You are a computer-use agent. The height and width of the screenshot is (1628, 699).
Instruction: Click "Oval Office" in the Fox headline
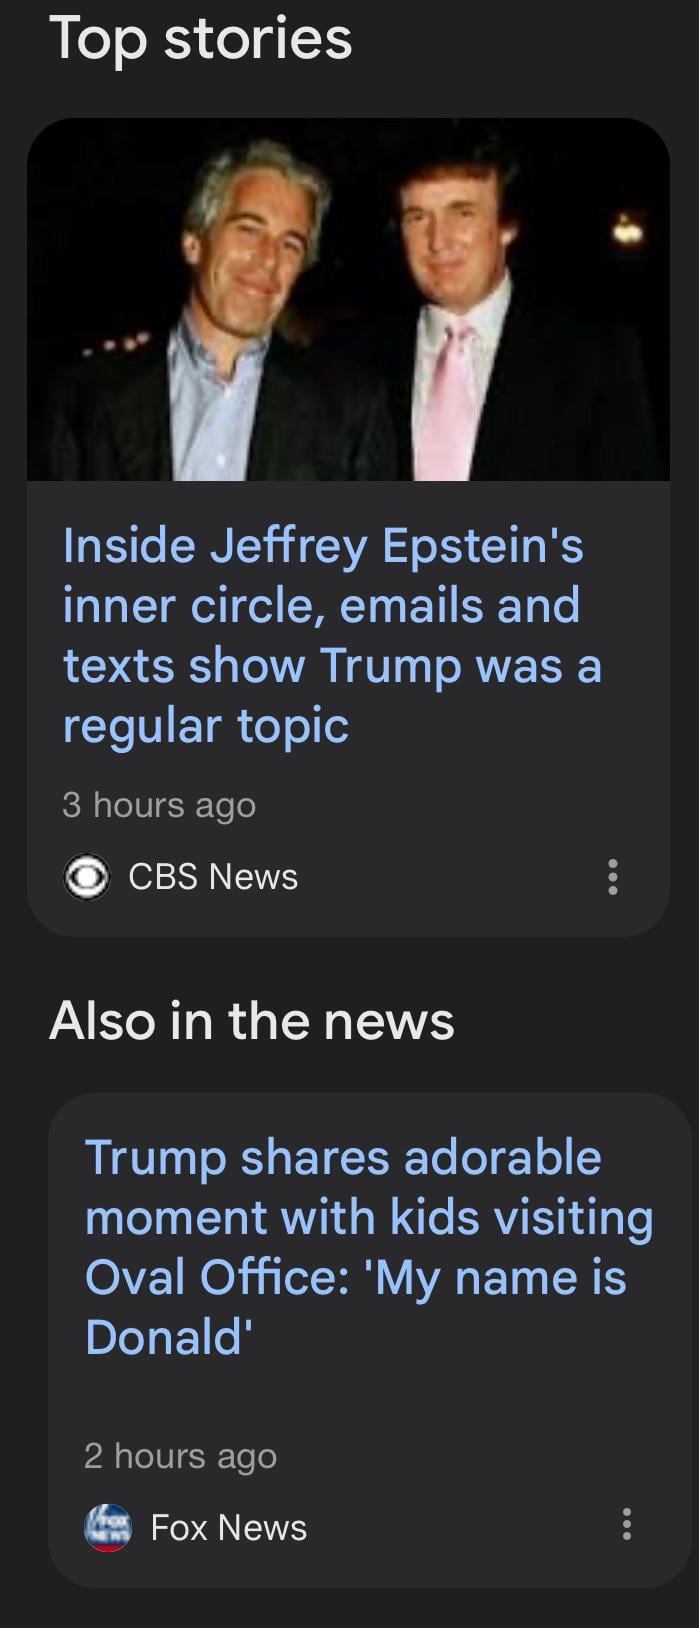(216, 1278)
